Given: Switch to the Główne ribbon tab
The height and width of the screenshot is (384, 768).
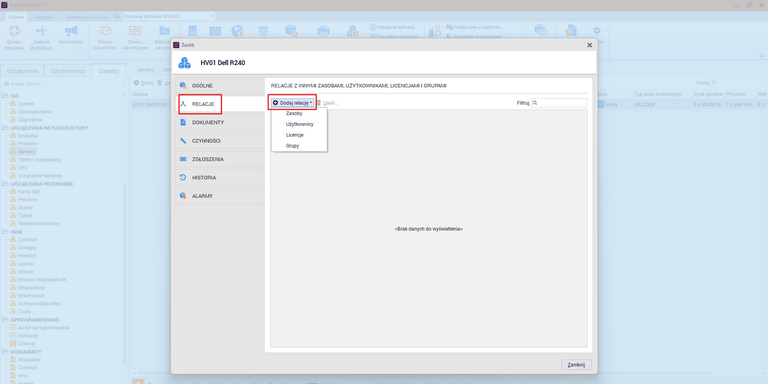Looking at the screenshot, I should (16, 16).
